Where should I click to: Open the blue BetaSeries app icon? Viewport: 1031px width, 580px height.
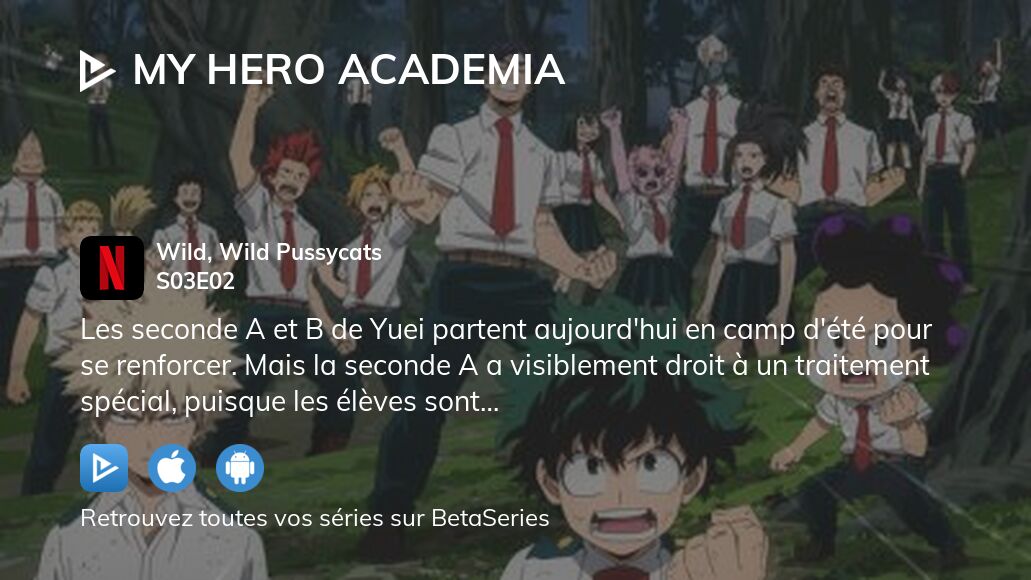tap(104, 468)
